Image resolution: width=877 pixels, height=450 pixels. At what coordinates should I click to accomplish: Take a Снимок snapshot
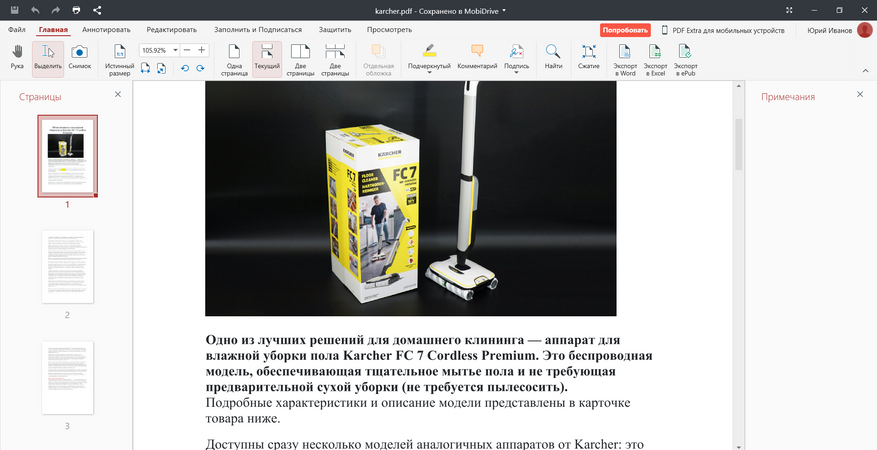(x=79, y=58)
